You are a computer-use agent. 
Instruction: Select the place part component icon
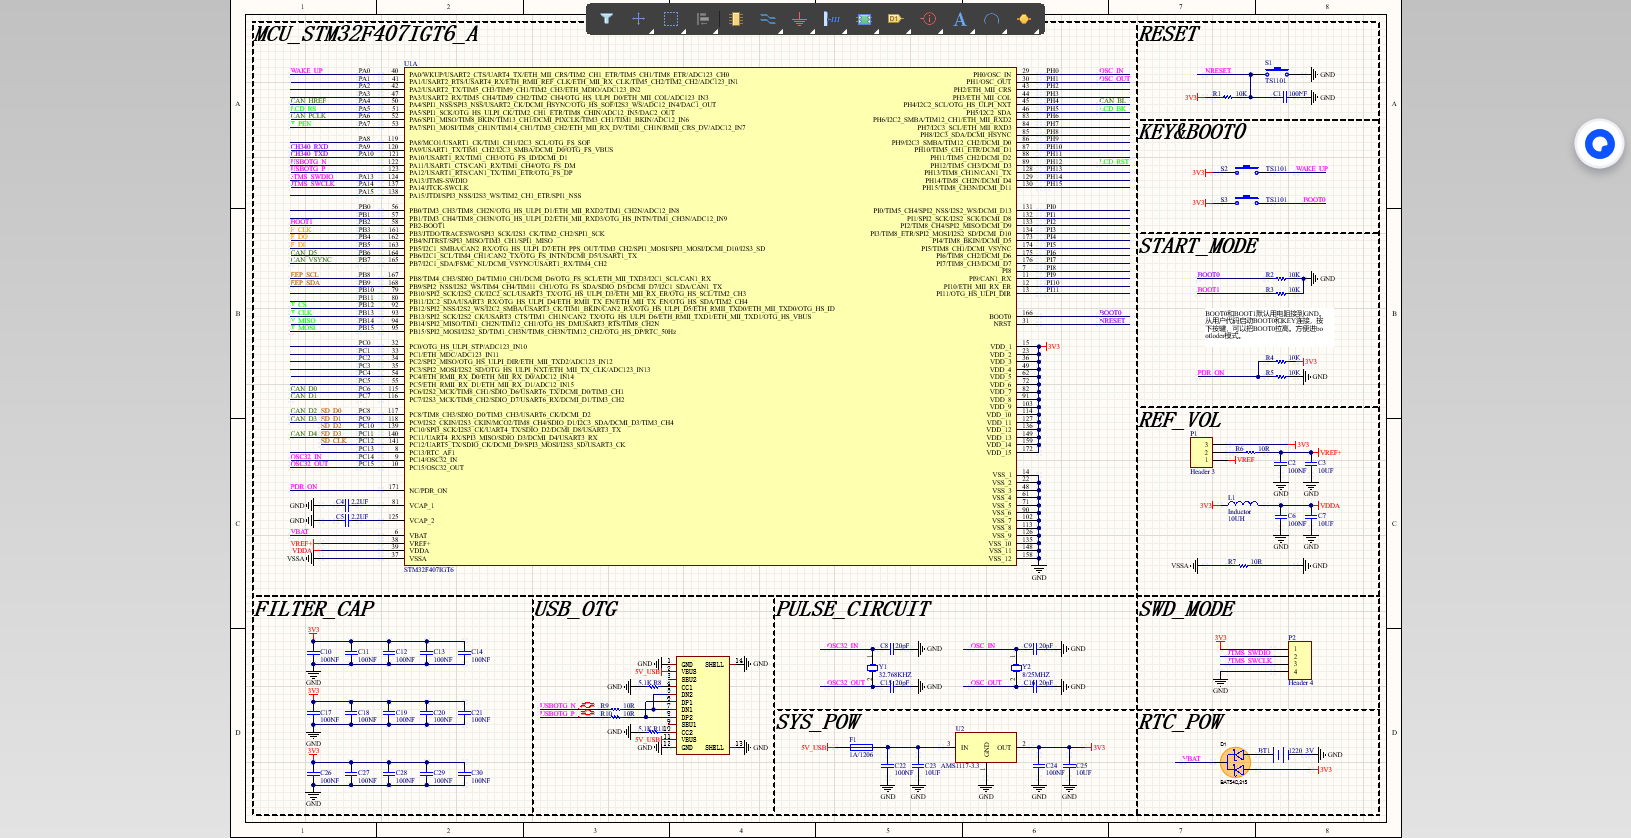pyautogui.click(x=736, y=19)
